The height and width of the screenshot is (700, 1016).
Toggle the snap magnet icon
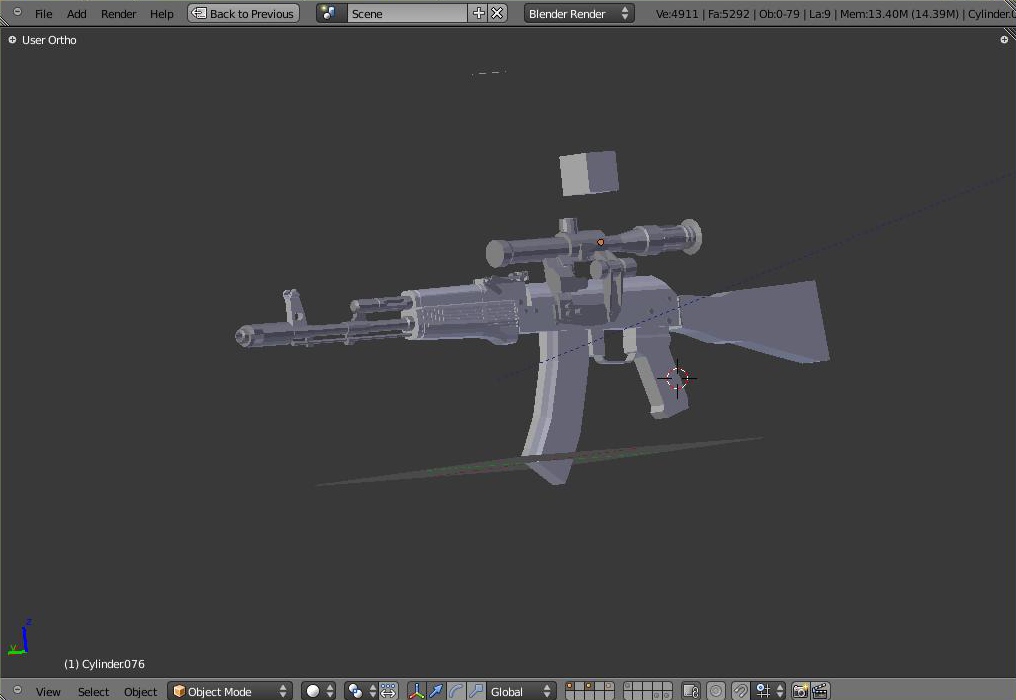741,692
